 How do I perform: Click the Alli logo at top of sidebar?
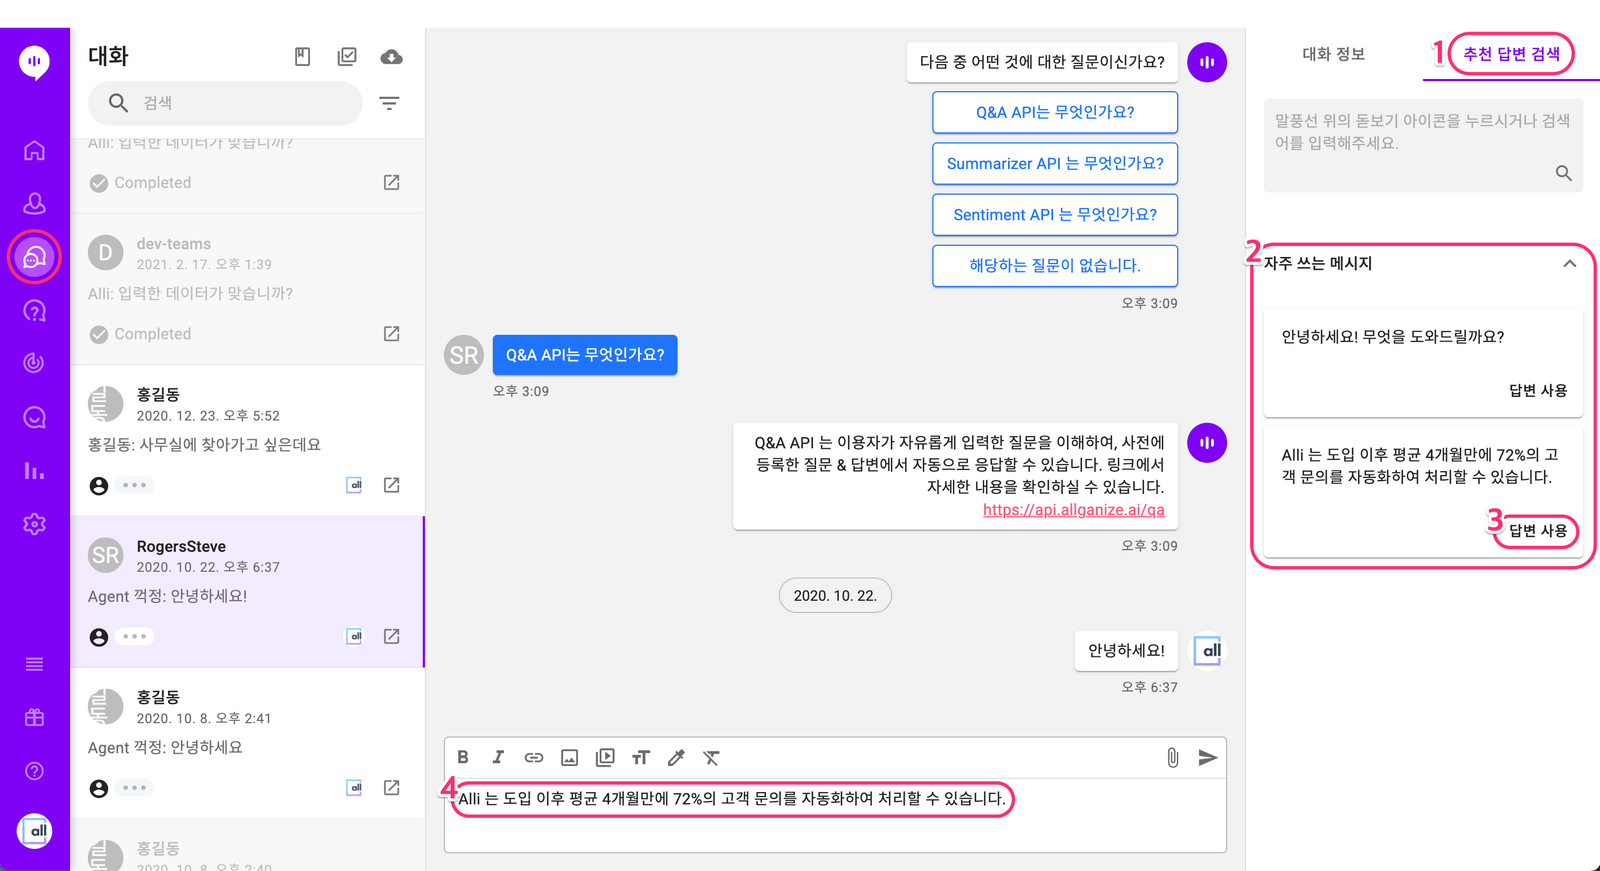pos(34,62)
